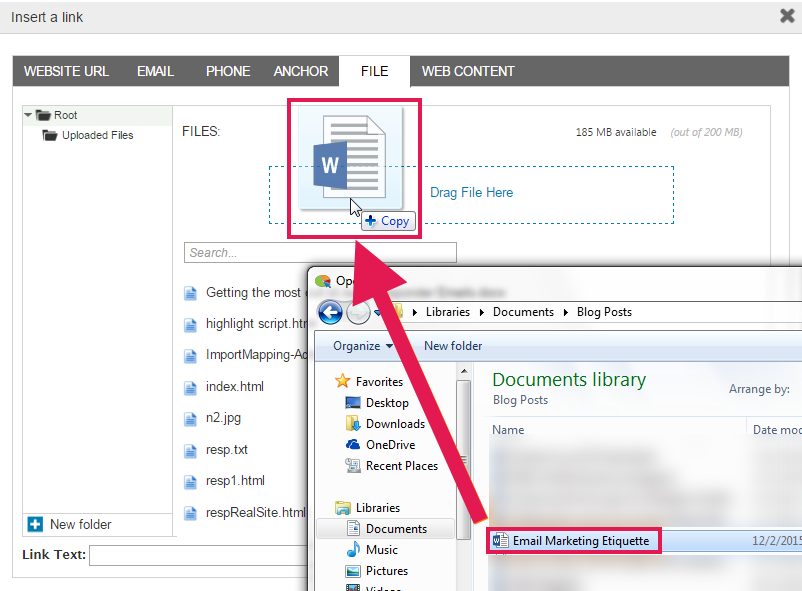Open the Uploaded Files folder
Image resolution: width=802 pixels, height=591 pixels.
97,135
